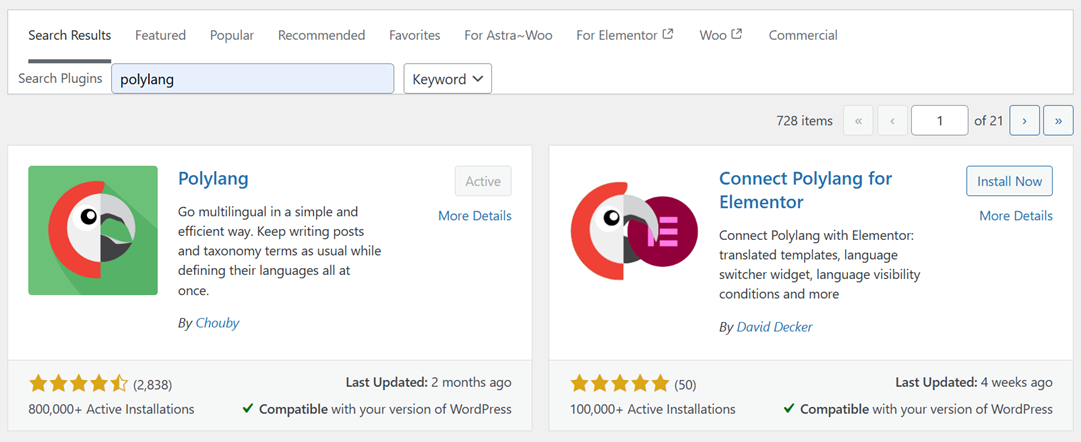Go to the next results page
The width and height of the screenshot is (1081, 442).
pos(1024,121)
